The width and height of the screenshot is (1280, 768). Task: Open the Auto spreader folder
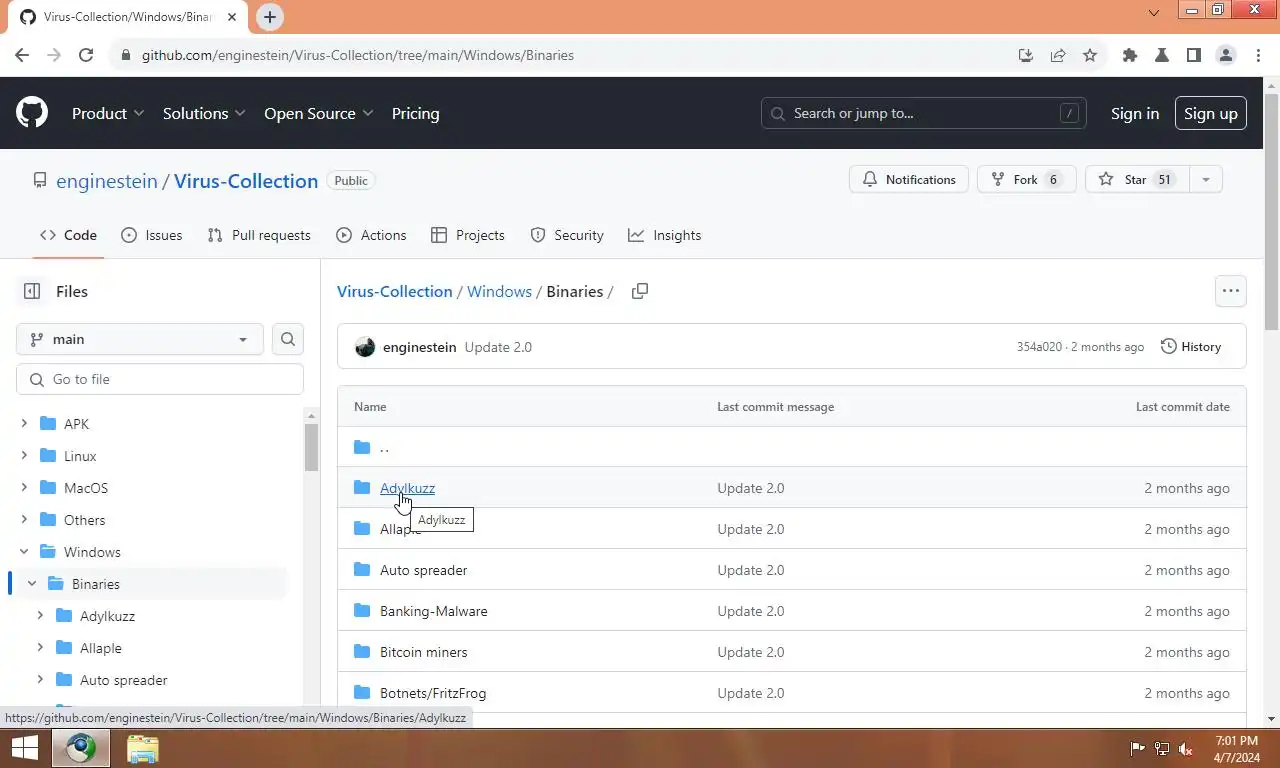pos(423,570)
